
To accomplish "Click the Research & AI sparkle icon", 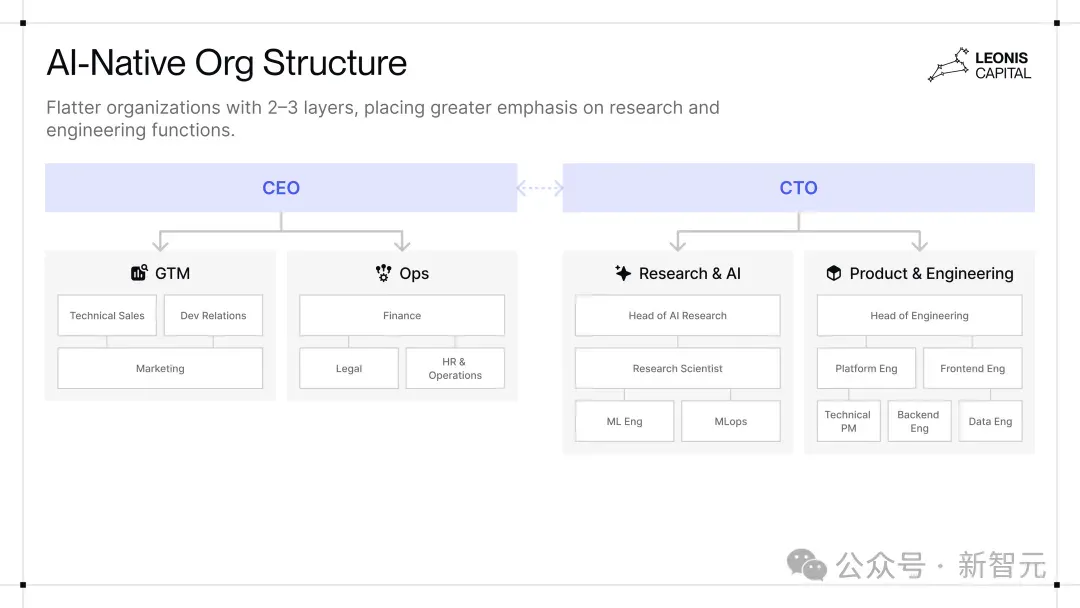I will click(x=623, y=273).
